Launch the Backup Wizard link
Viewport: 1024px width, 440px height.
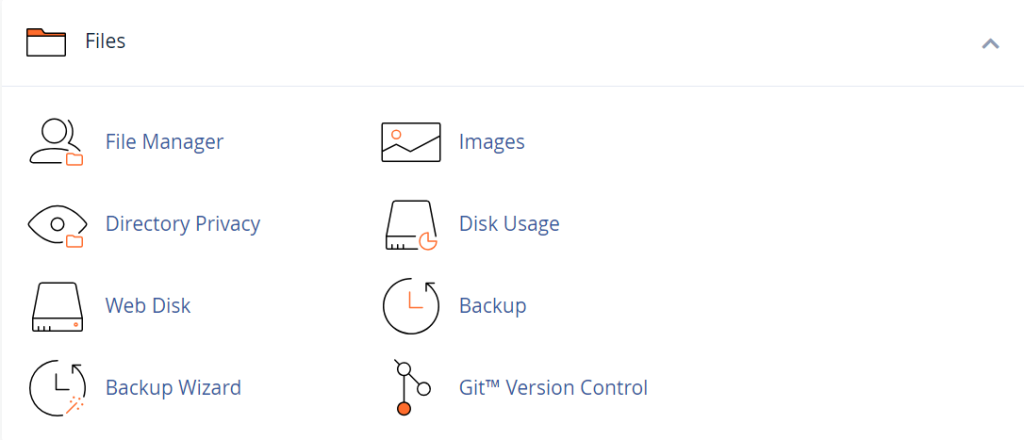[x=173, y=387]
